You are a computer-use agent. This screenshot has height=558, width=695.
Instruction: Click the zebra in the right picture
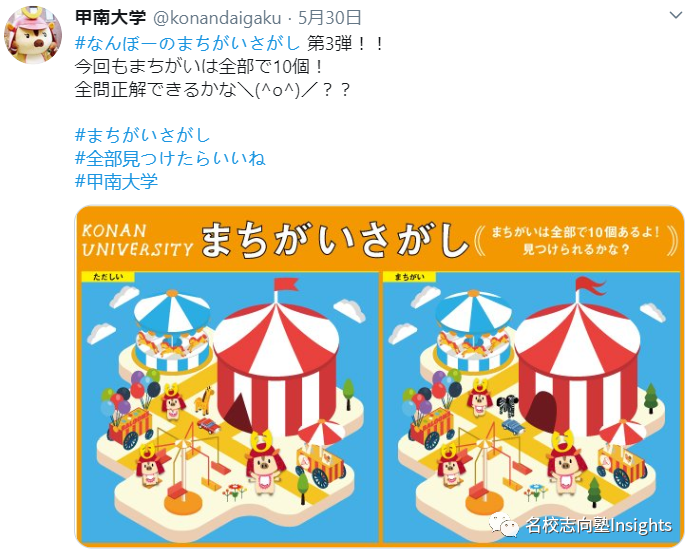[506, 405]
